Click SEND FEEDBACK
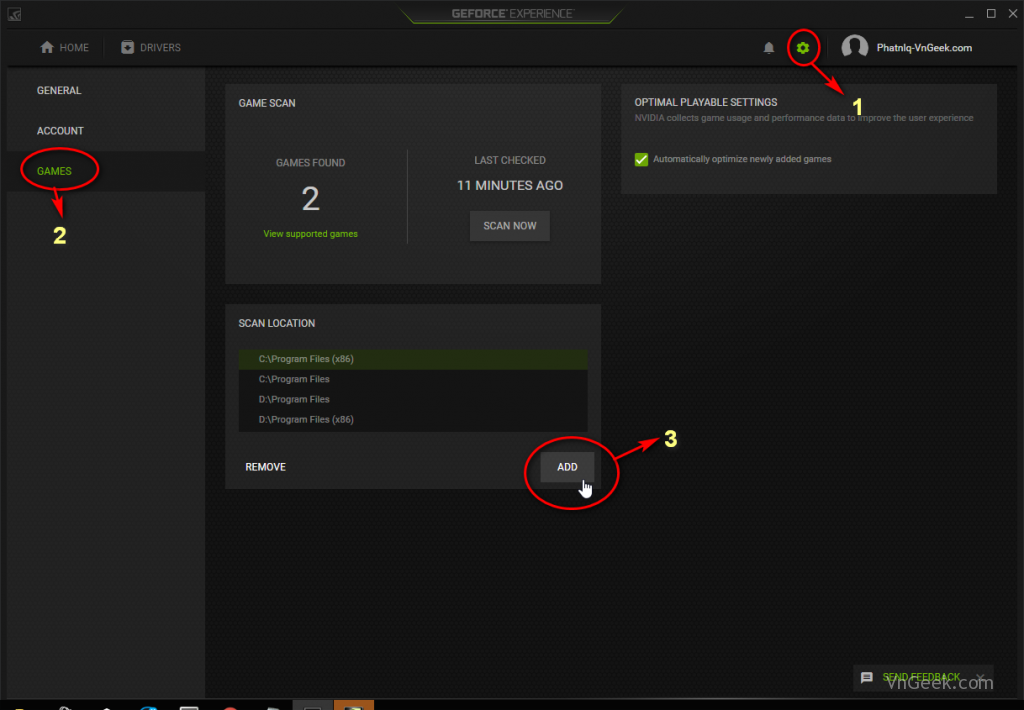 921,677
